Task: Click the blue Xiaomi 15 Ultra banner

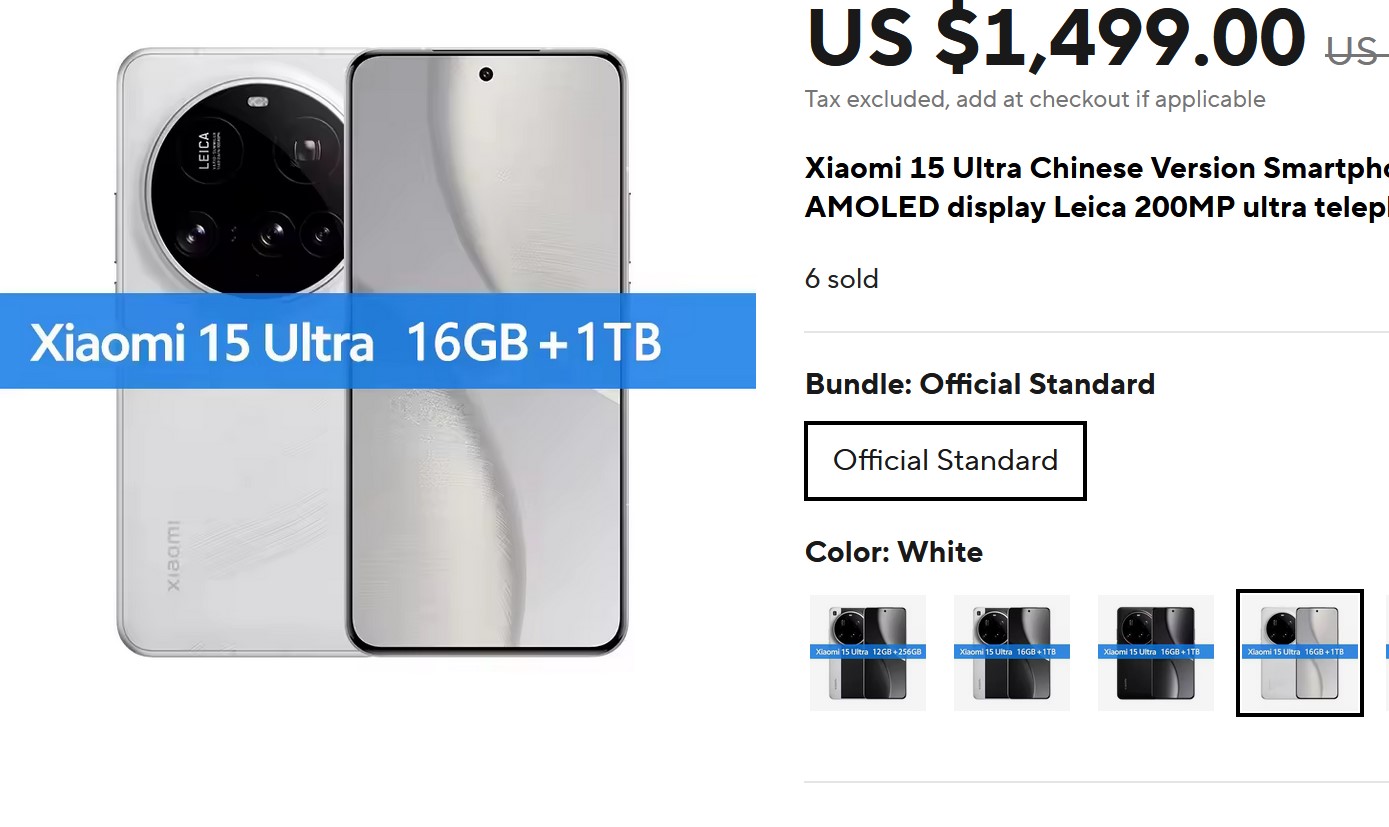Action: click(377, 341)
